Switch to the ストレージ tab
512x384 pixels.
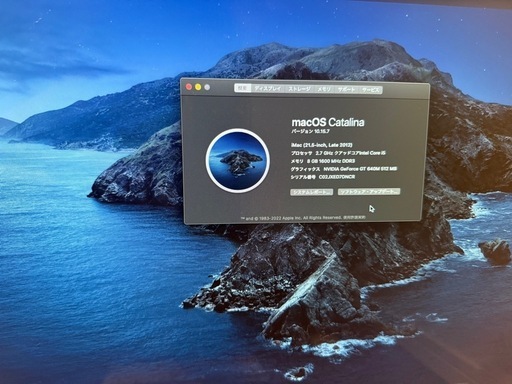[x=299, y=89]
